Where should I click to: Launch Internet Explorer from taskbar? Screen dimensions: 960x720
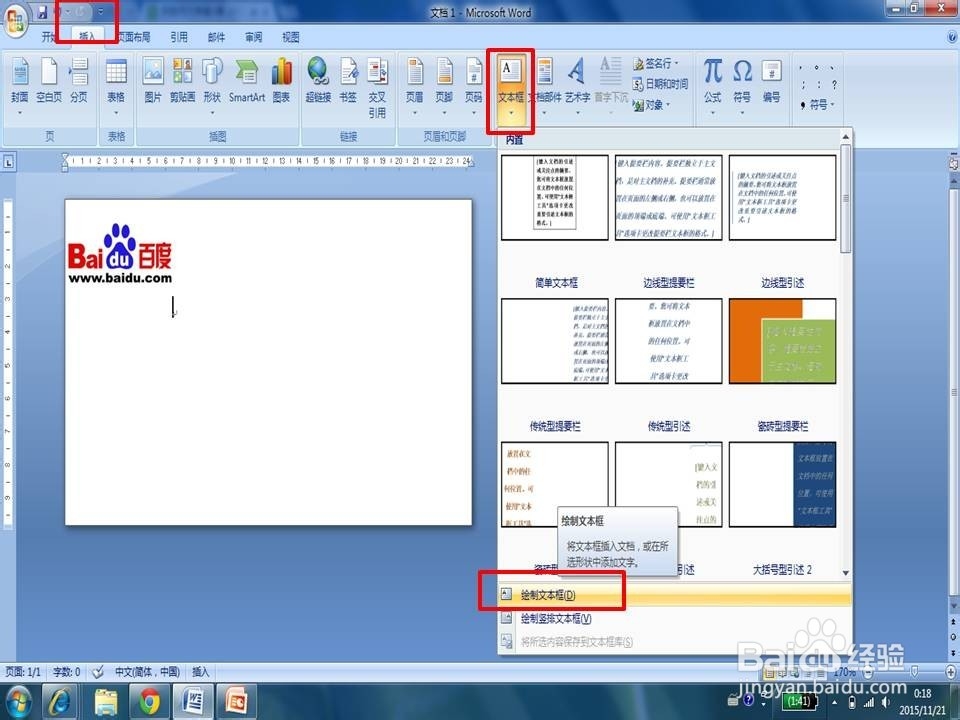(59, 702)
